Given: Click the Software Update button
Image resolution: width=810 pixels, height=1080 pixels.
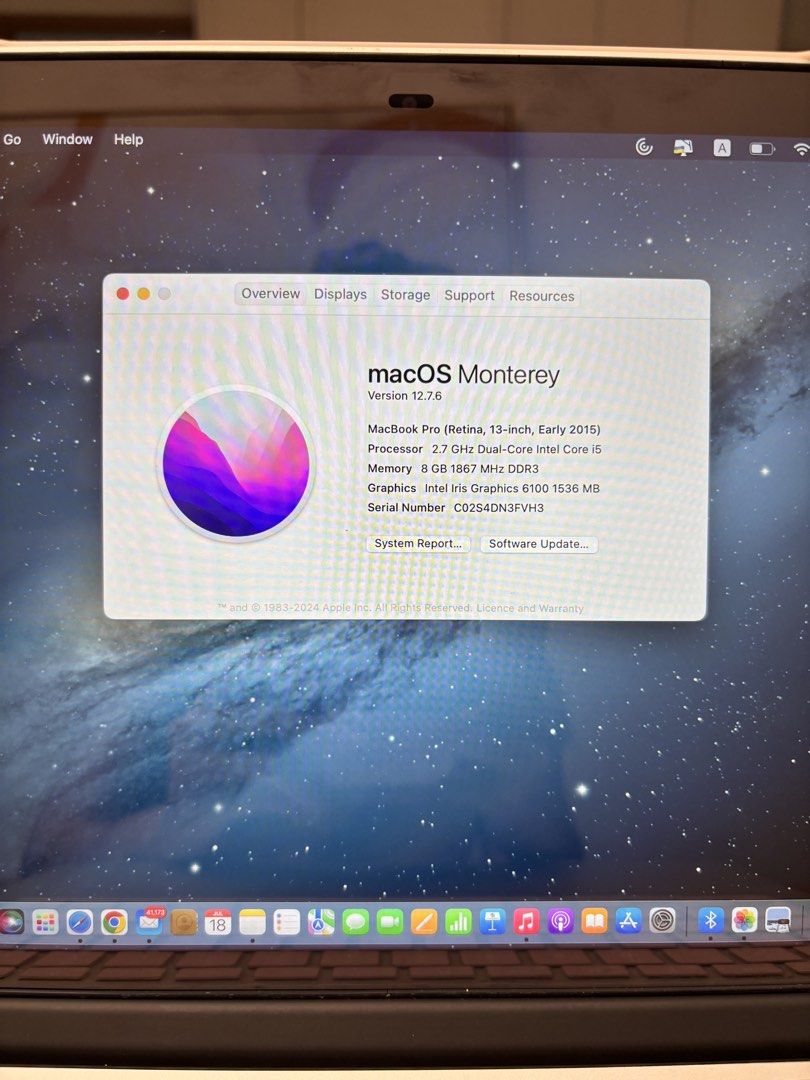Looking at the screenshot, I should (x=539, y=544).
